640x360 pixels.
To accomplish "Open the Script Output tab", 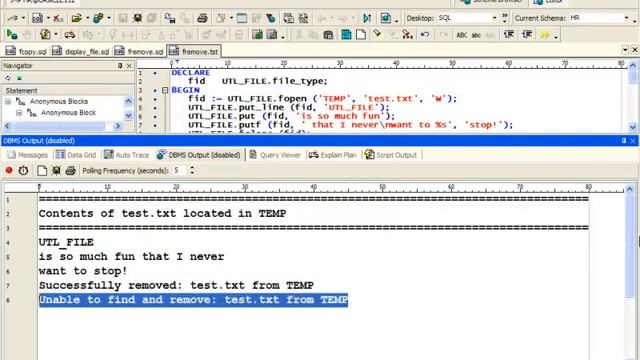I will pyautogui.click(x=391, y=155).
